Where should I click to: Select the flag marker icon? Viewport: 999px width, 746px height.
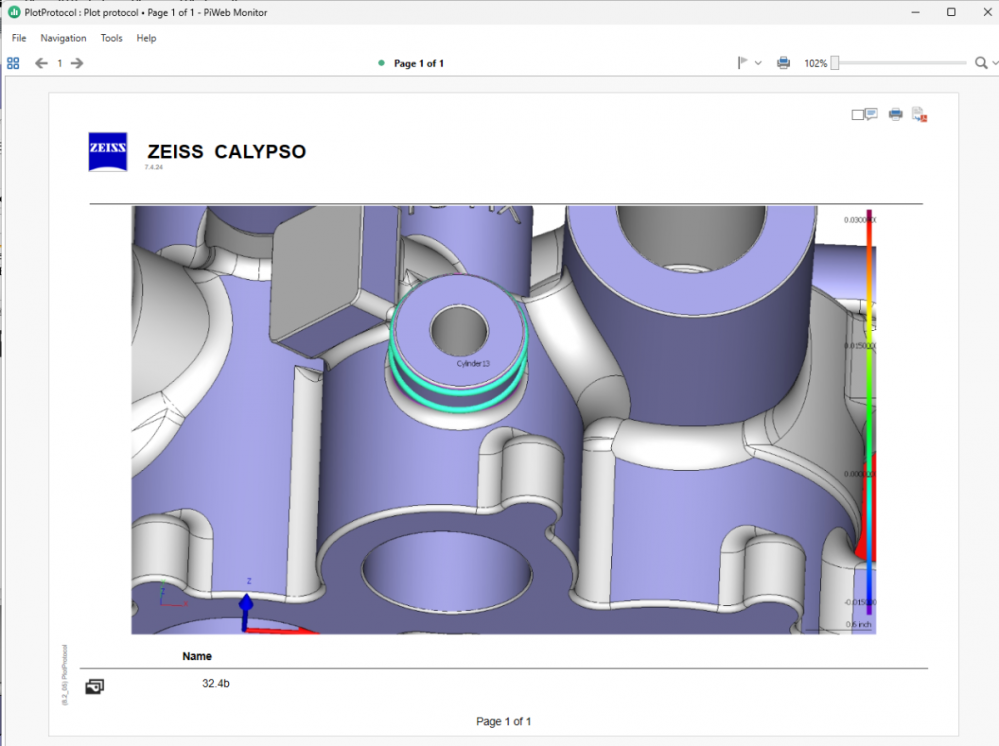[741, 62]
